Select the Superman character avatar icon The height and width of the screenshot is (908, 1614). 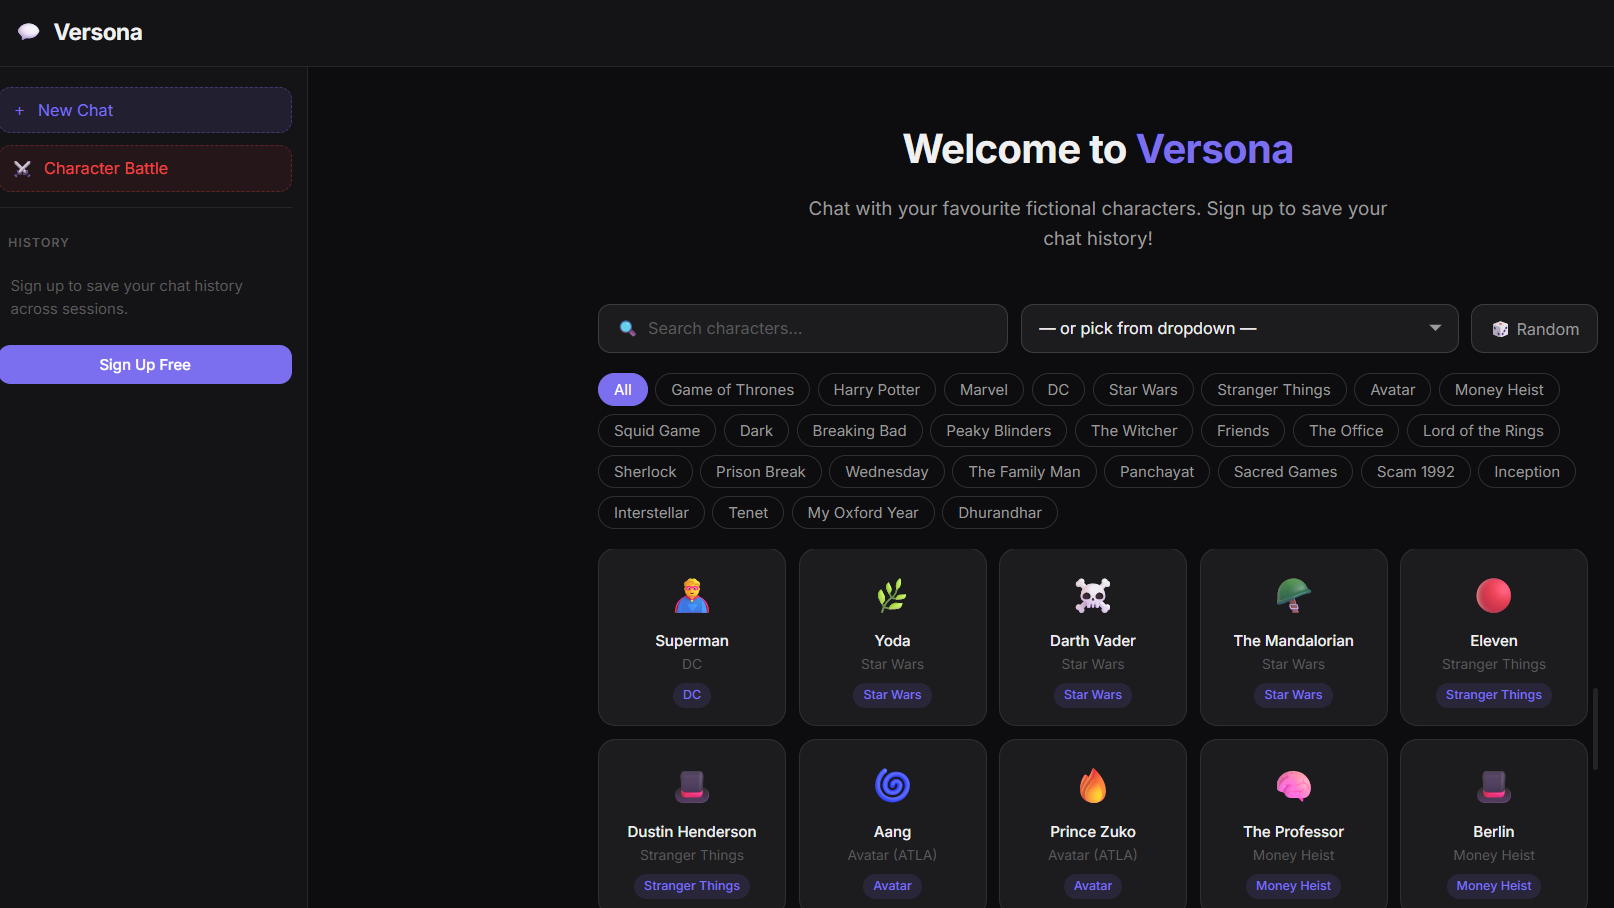coord(692,596)
